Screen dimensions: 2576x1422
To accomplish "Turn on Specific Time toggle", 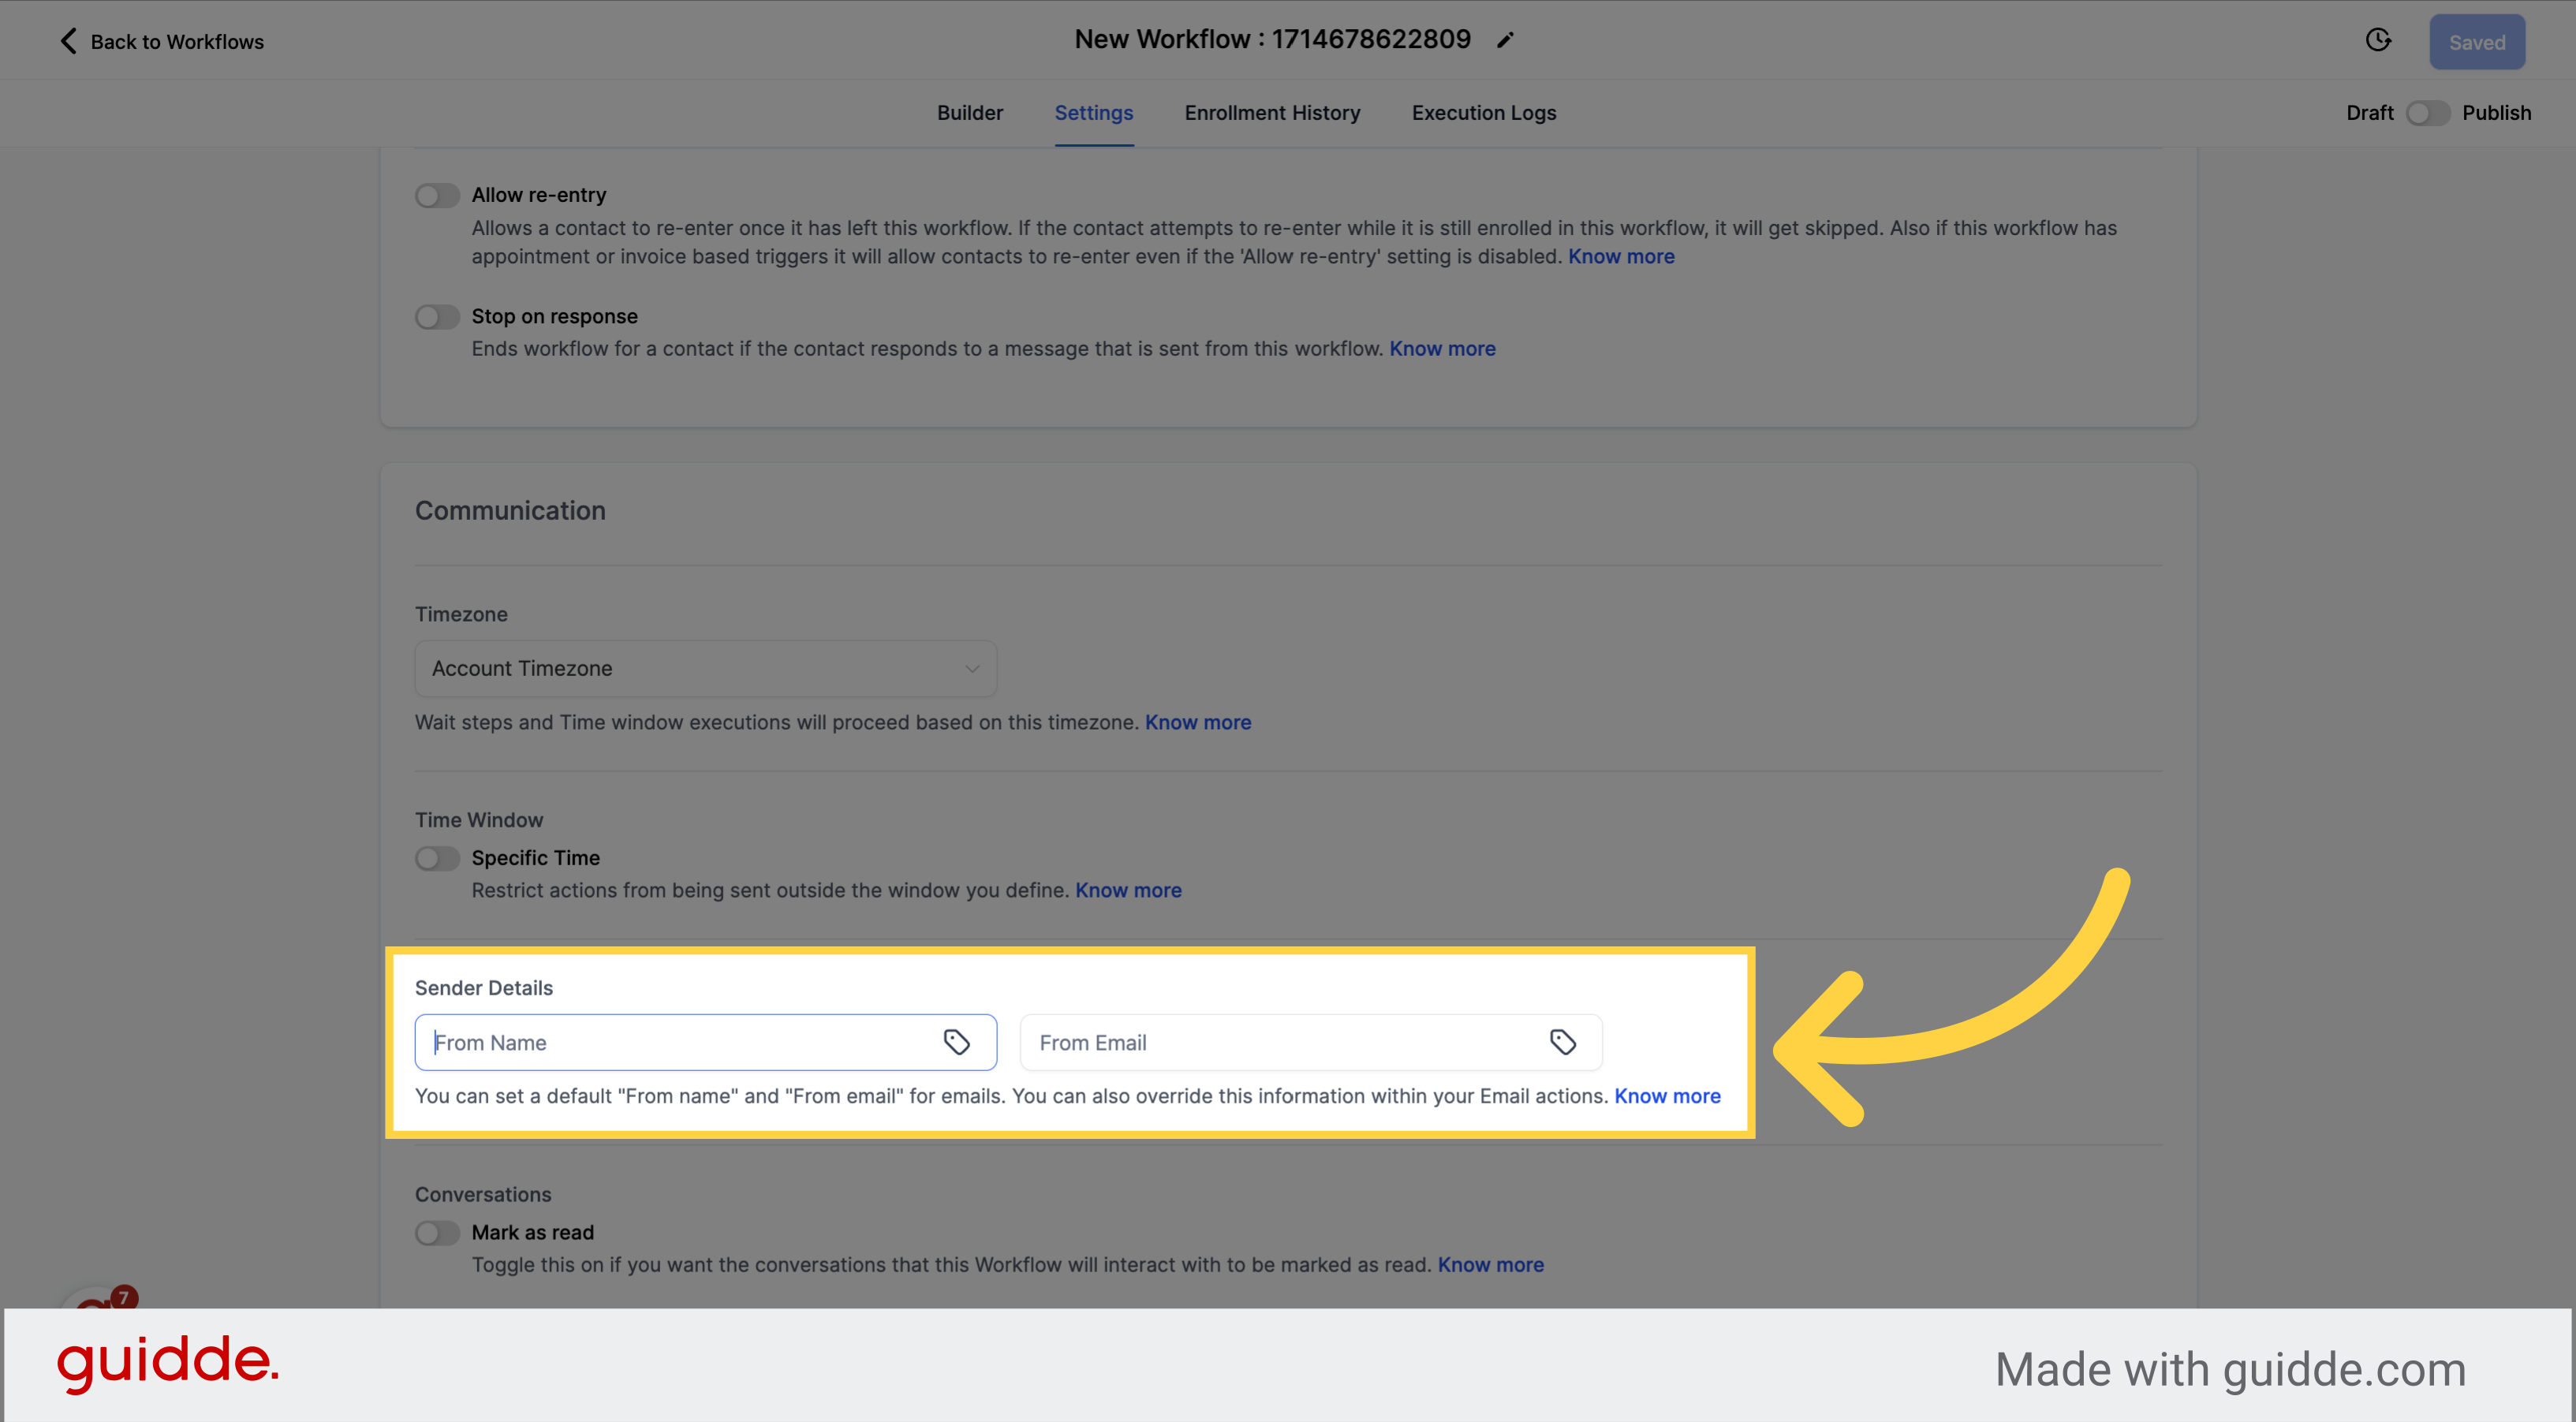I will click(437, 858).
